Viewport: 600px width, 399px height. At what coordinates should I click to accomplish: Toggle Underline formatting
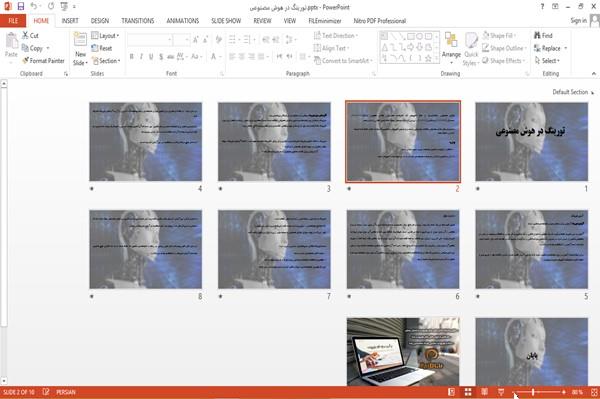click(x=151, y=57)
